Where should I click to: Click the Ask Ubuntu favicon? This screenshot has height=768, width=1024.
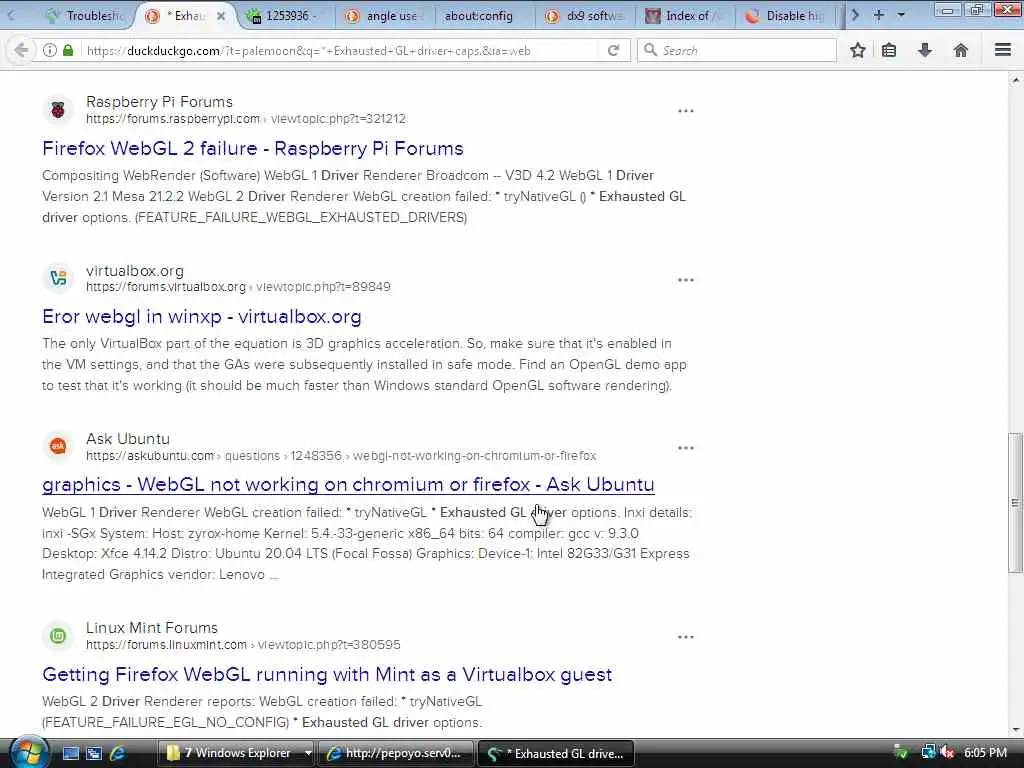58,446
